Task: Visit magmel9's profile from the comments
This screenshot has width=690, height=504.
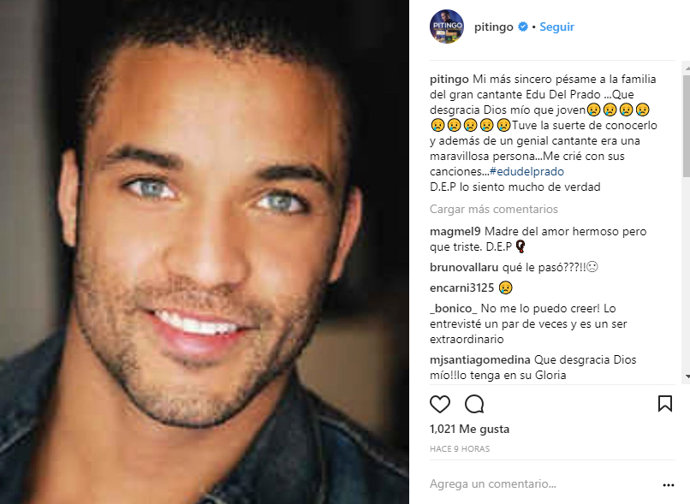Action: click(455, 232)
